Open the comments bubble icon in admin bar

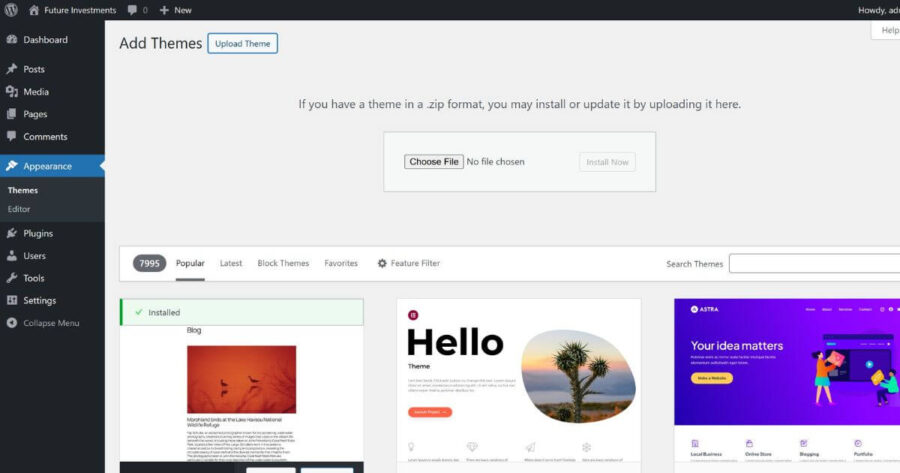132,10
